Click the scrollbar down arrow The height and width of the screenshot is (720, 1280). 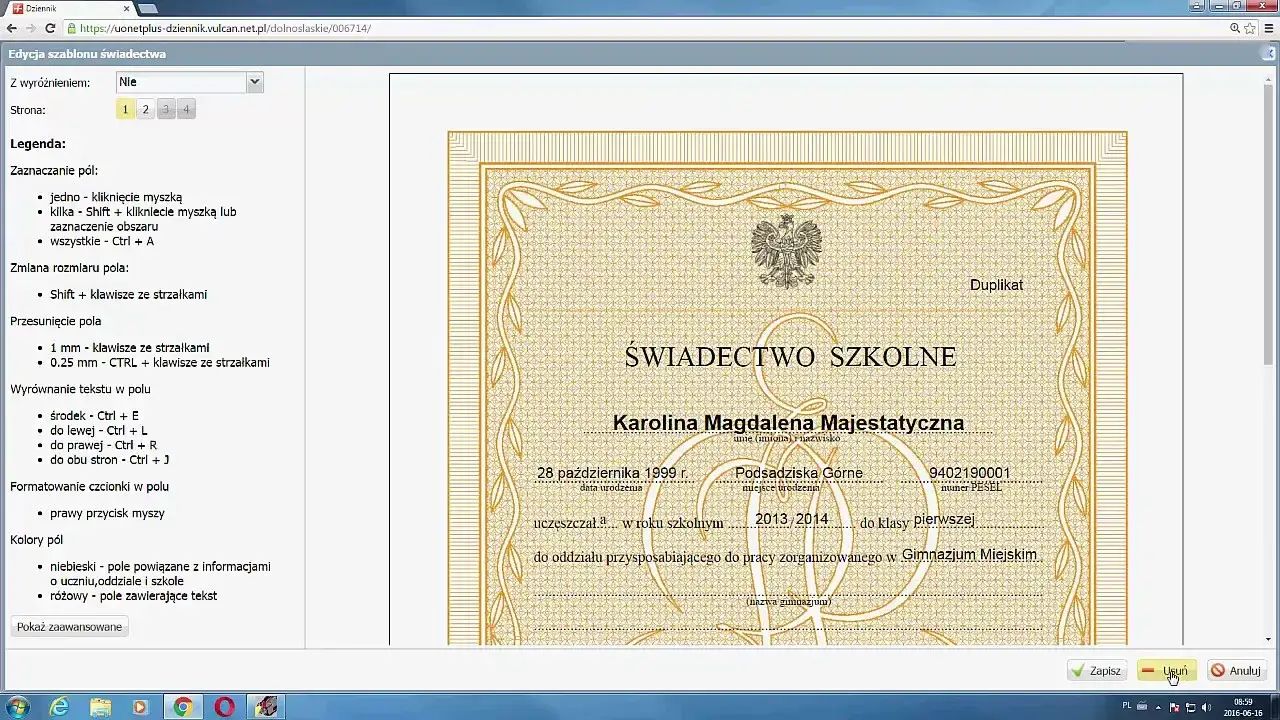coord(1269,639)
